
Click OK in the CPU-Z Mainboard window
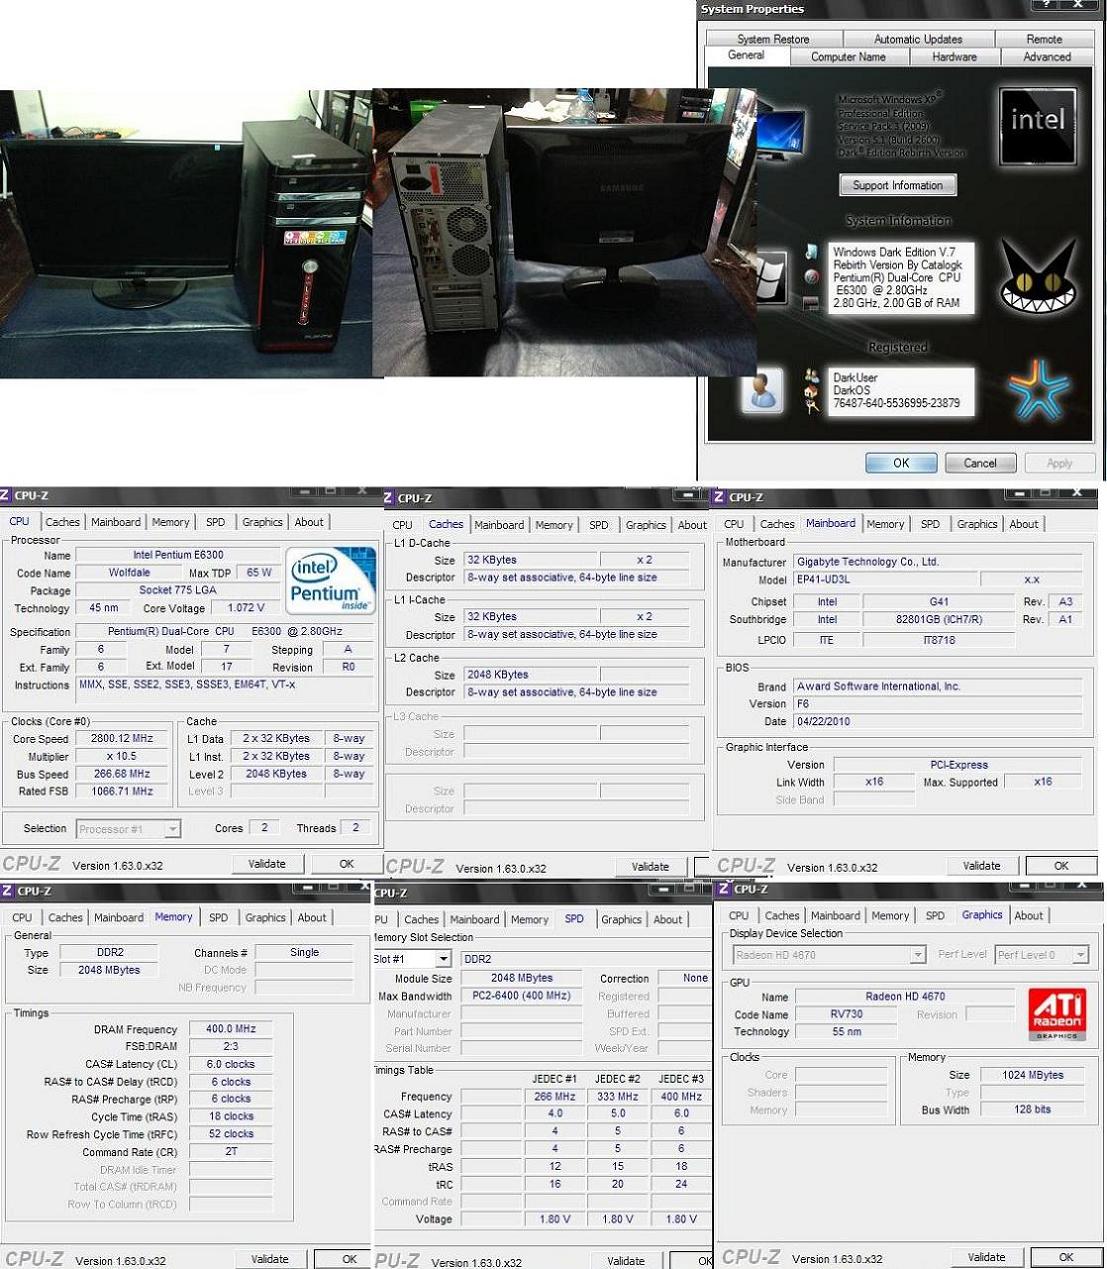click(1061, 866)
